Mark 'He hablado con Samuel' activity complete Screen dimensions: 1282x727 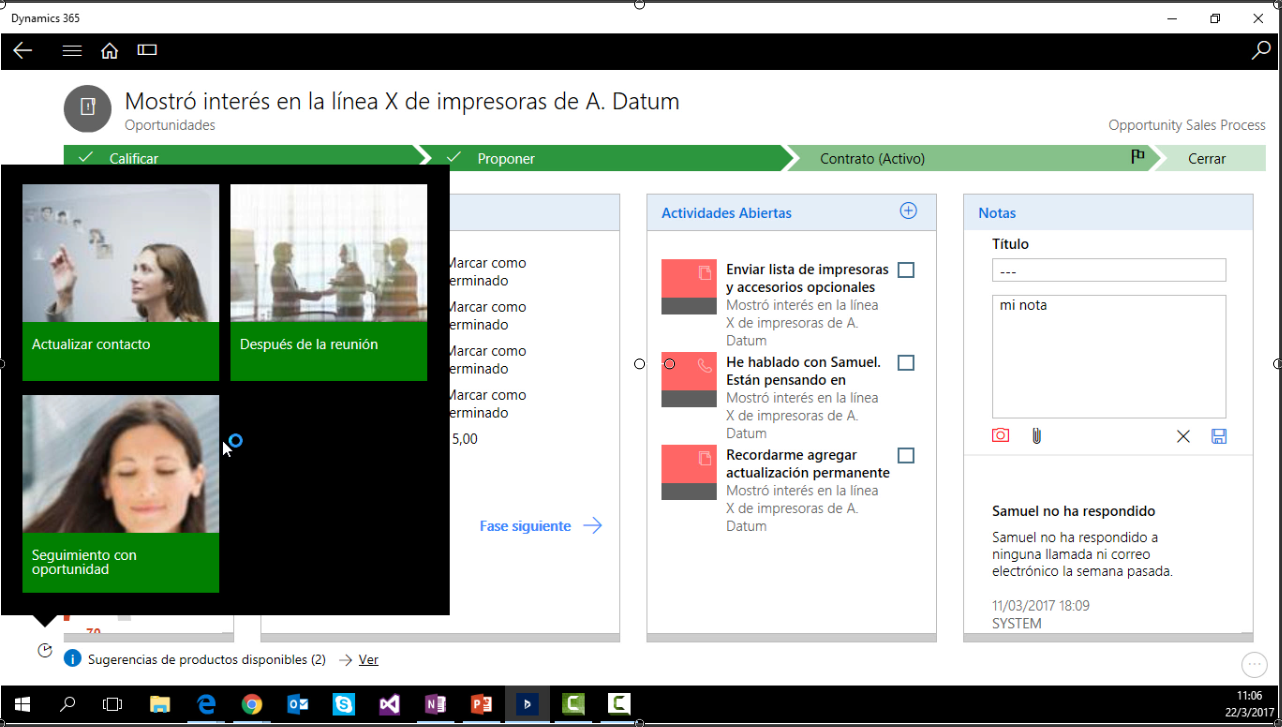point(906,363)
